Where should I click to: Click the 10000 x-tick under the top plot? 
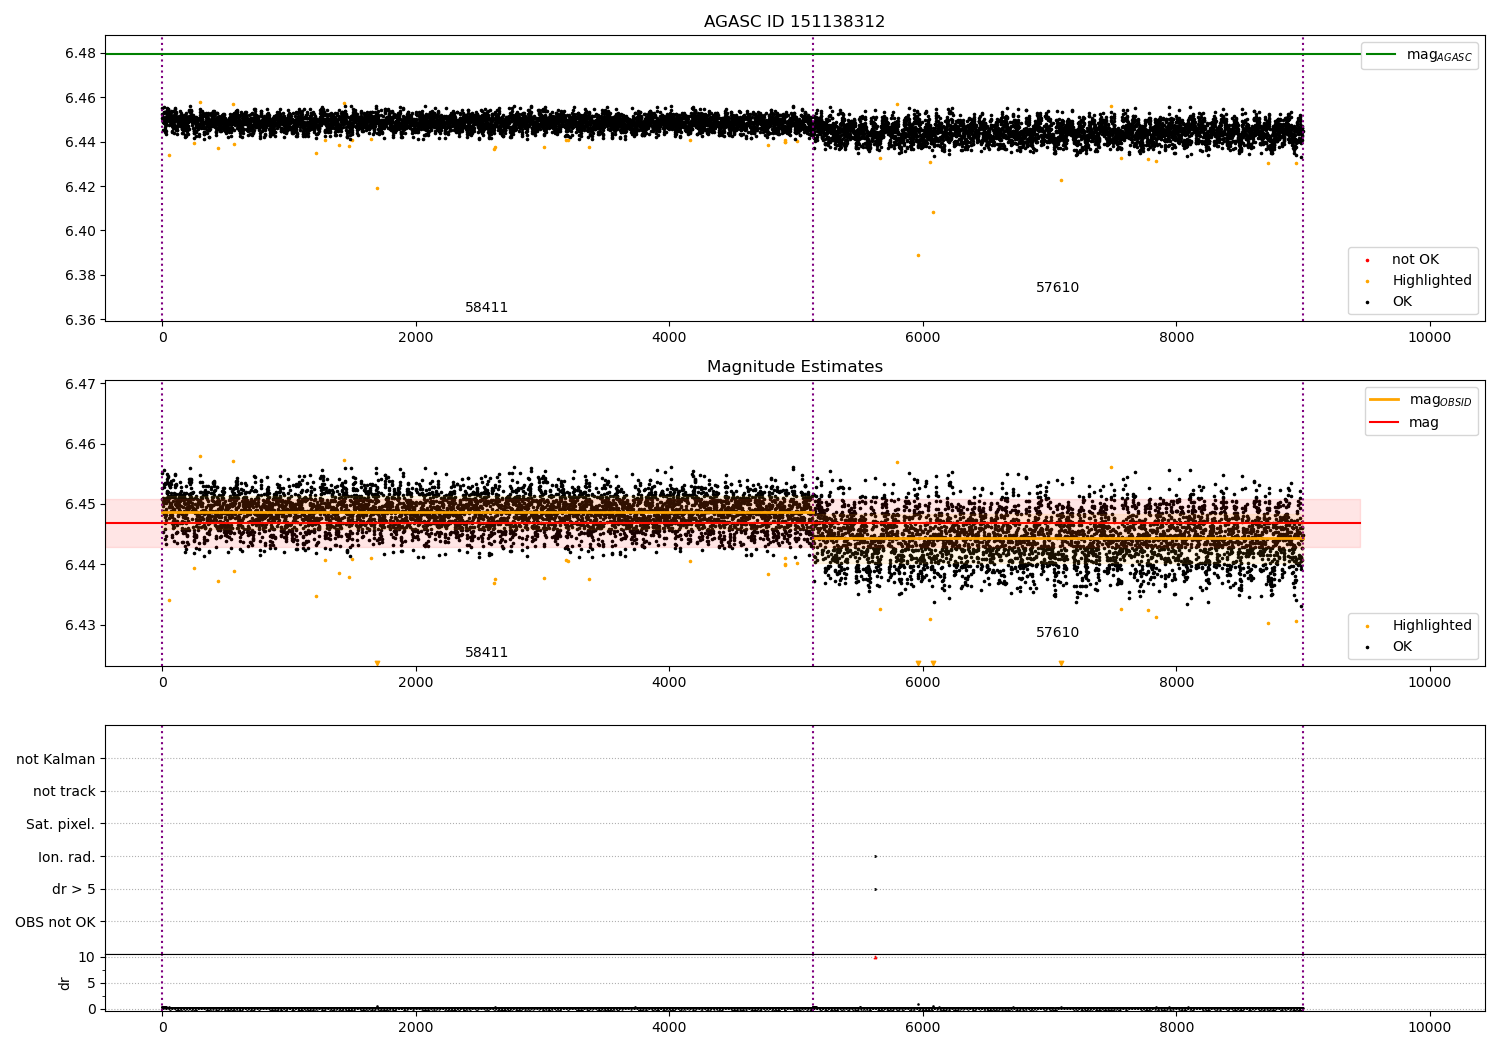1429,338
